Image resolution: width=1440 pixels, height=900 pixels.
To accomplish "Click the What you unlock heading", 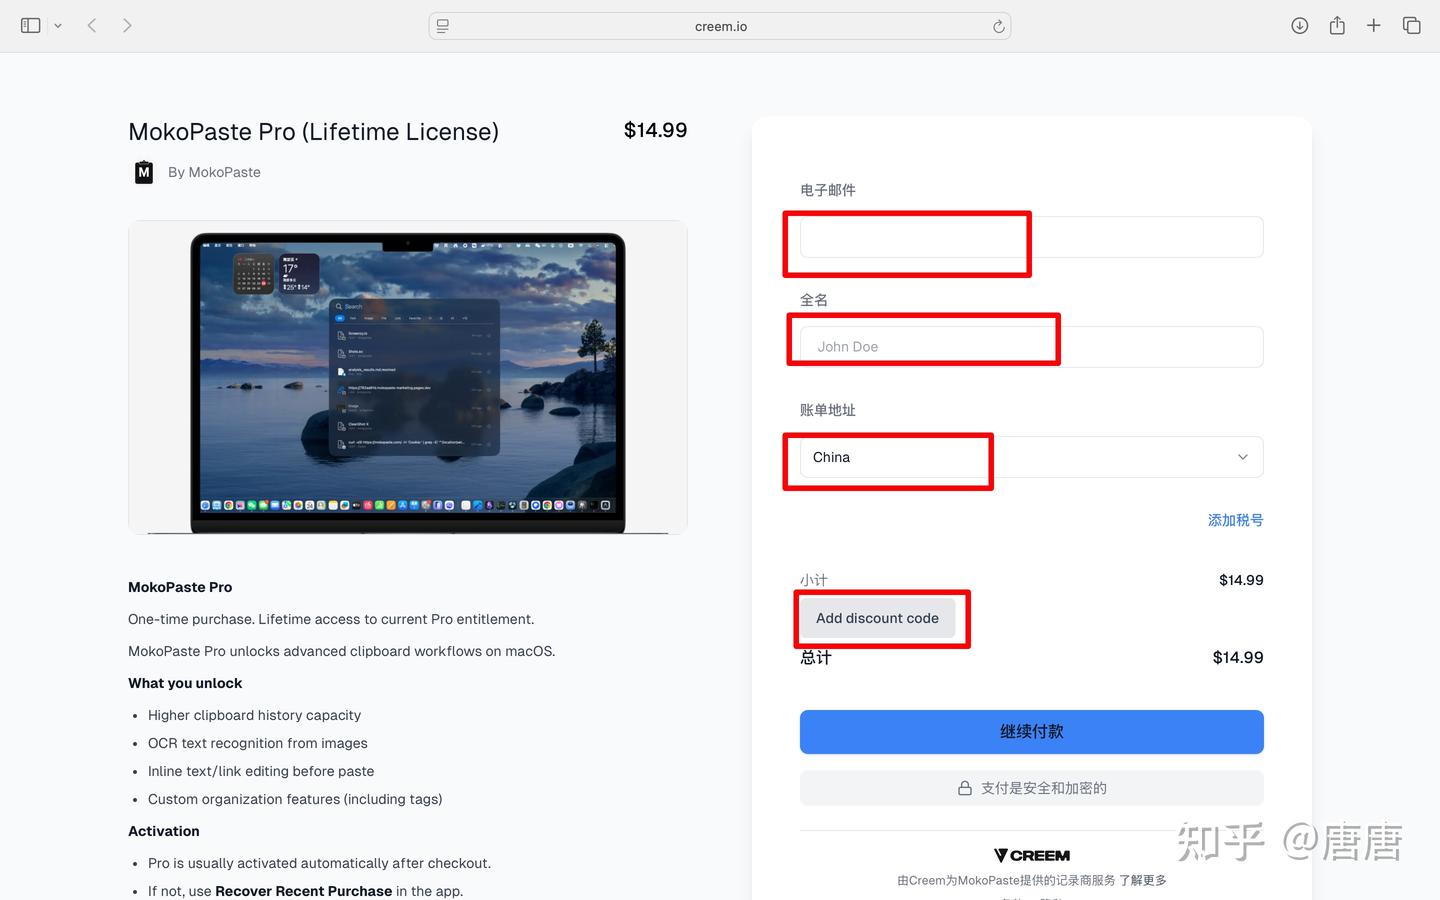I will (x=185, y=683).
